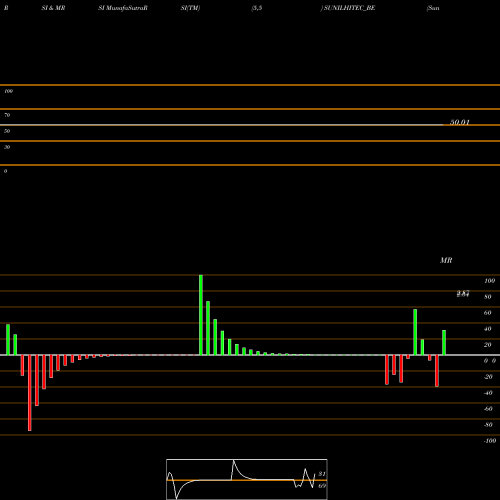Click the 30 level label in RSI panel

point(7,147)
